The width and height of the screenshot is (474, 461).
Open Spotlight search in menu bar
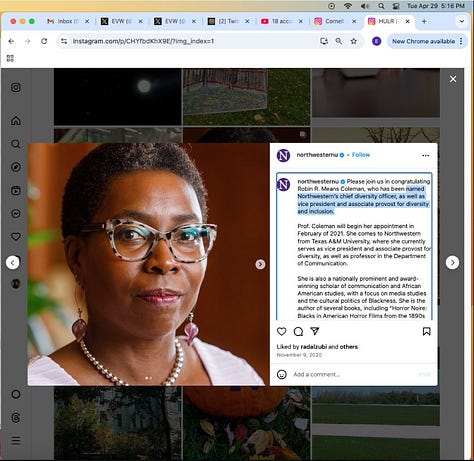(381, 6)
